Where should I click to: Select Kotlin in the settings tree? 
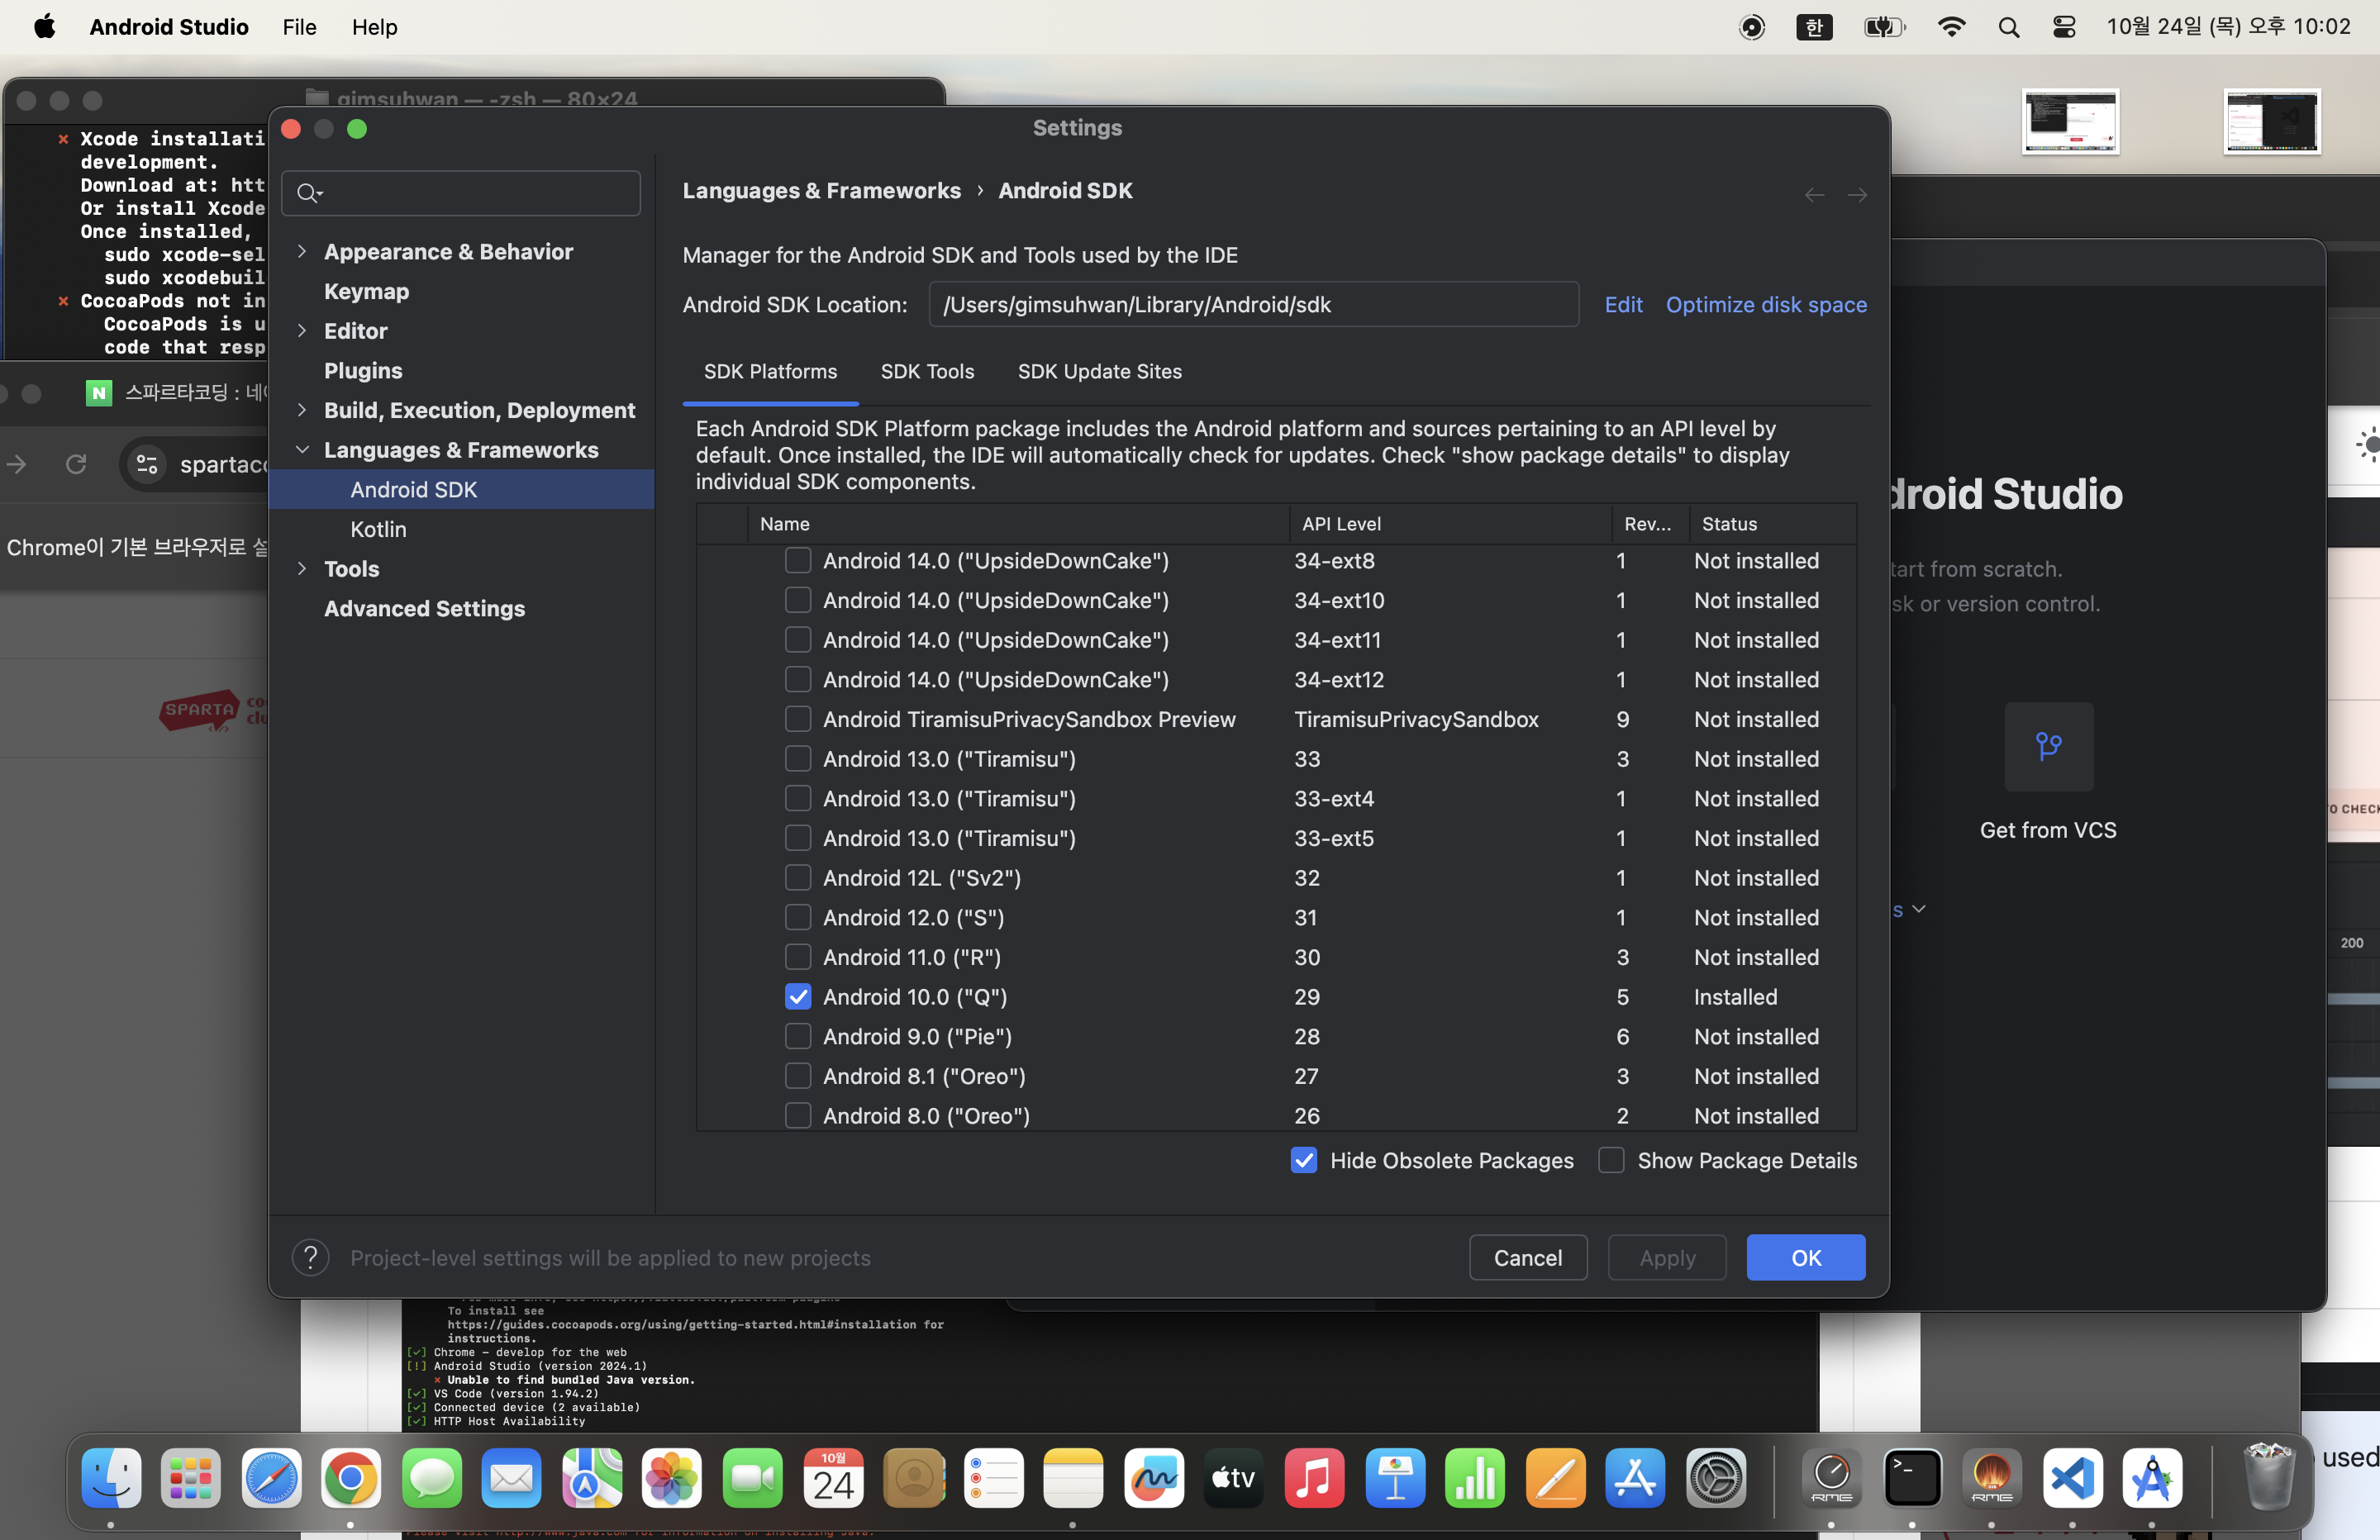coord(378,529)
